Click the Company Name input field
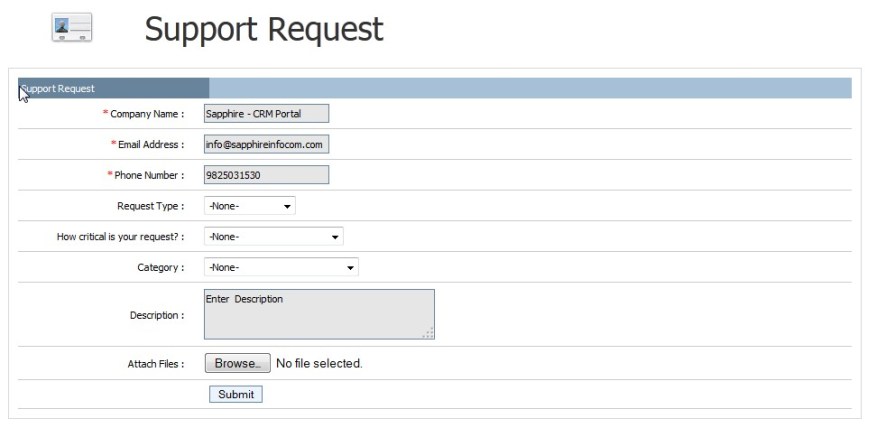Viewport: 886px width, 428px height. coord(266,114)
